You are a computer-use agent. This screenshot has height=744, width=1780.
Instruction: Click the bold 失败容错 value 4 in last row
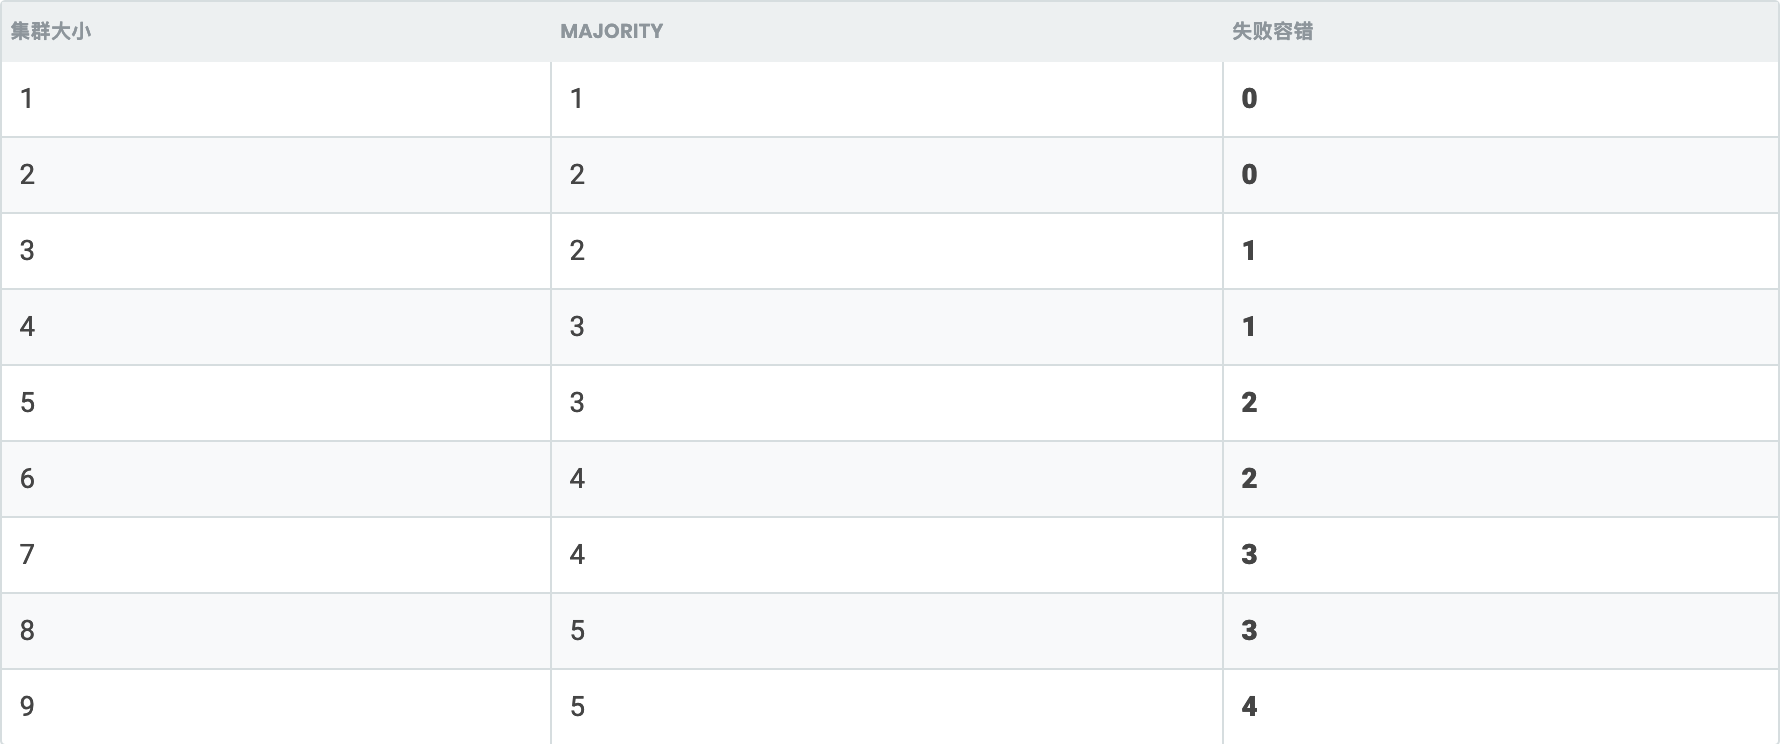tap(1249, 707)
